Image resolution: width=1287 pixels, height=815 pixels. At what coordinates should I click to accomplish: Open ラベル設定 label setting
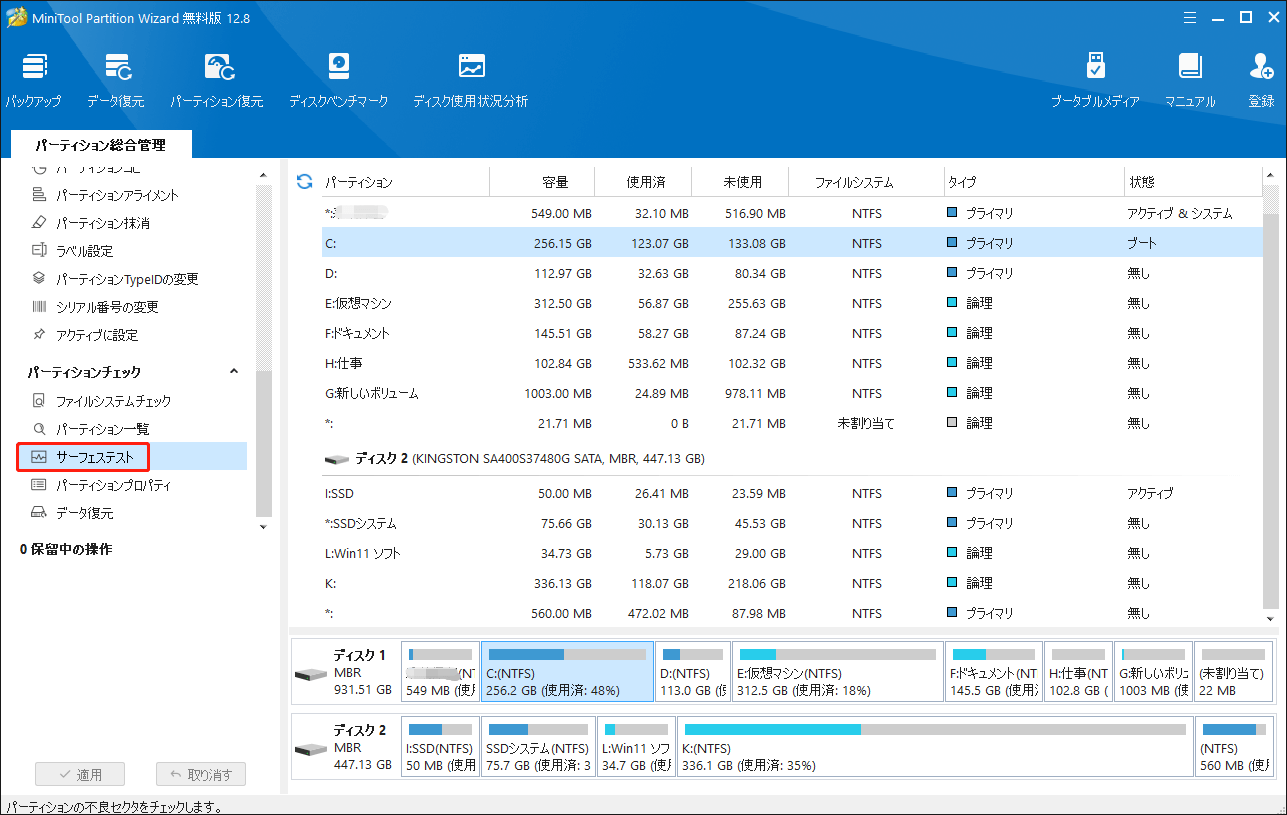72,251
